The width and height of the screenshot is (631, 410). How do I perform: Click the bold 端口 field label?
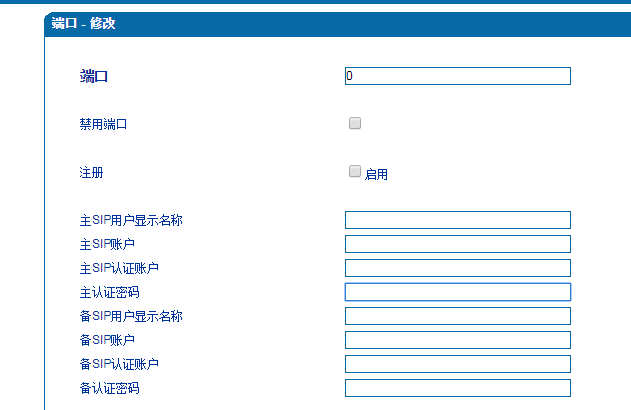(x=94, y=76)
